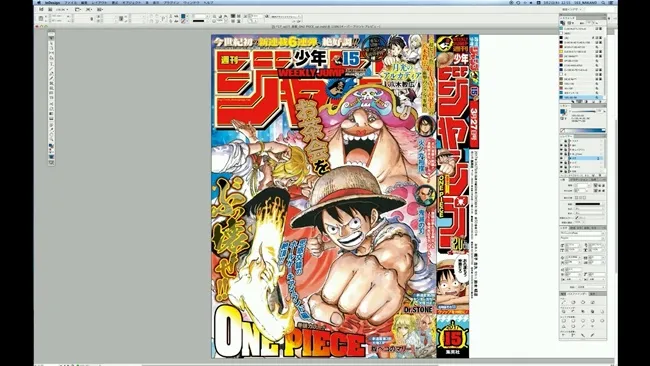Select the Direct Selection tool in toolbox
The height and width of the screenshot is (366, 650).
coord(51,44)
